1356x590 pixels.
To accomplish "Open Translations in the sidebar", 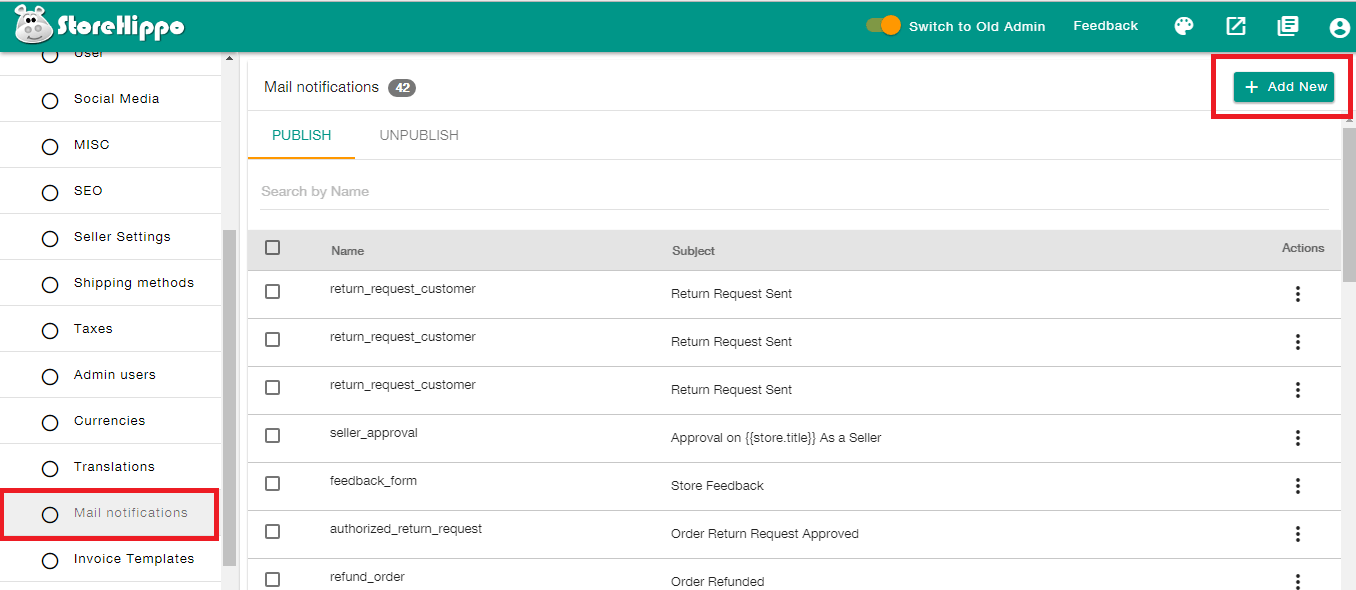I will (110, 467).
